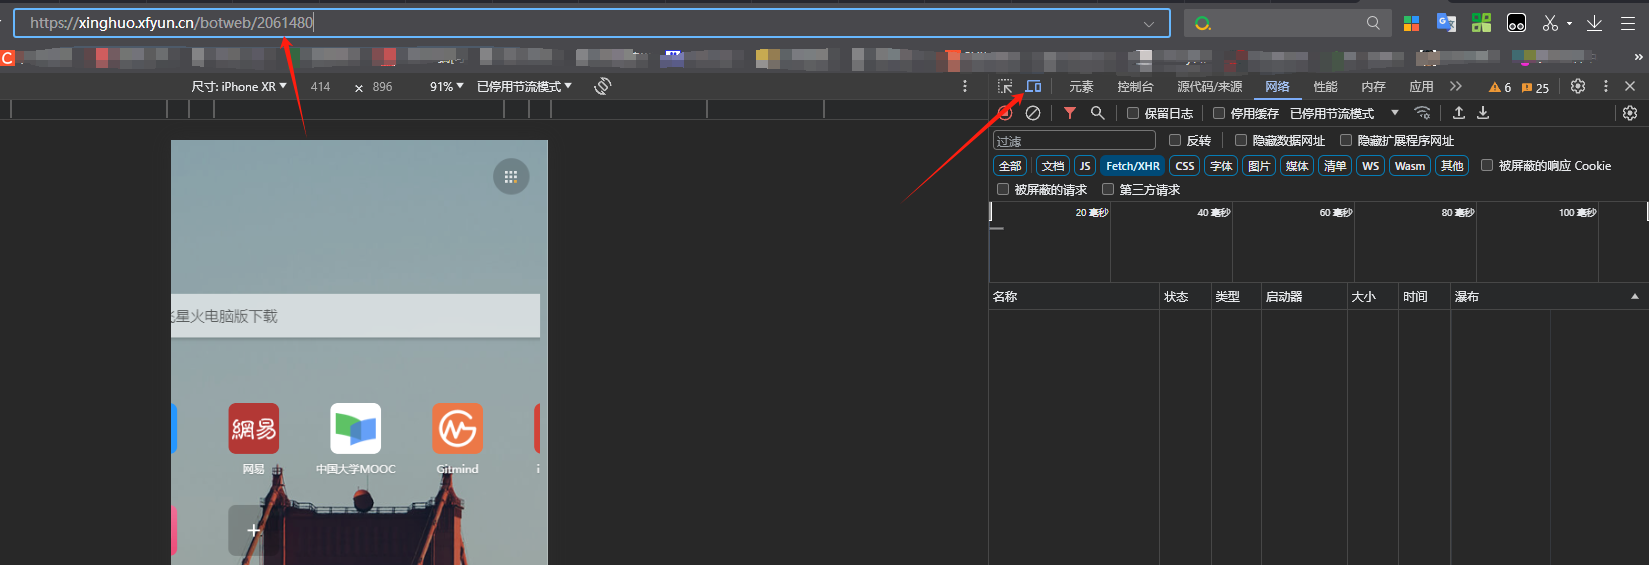Click the inspect element picker icon
This screenshot has height=565, width=1649.
pos(1005,87)
